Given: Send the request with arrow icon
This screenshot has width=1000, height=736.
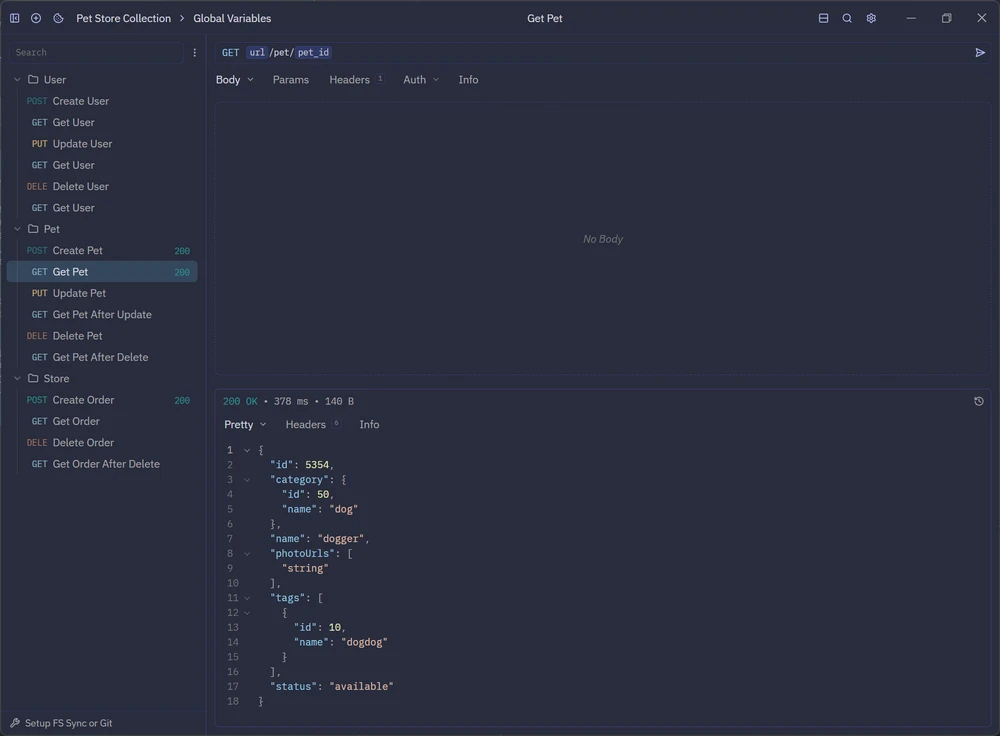Looking at the screenshot, I should point(980,52).
